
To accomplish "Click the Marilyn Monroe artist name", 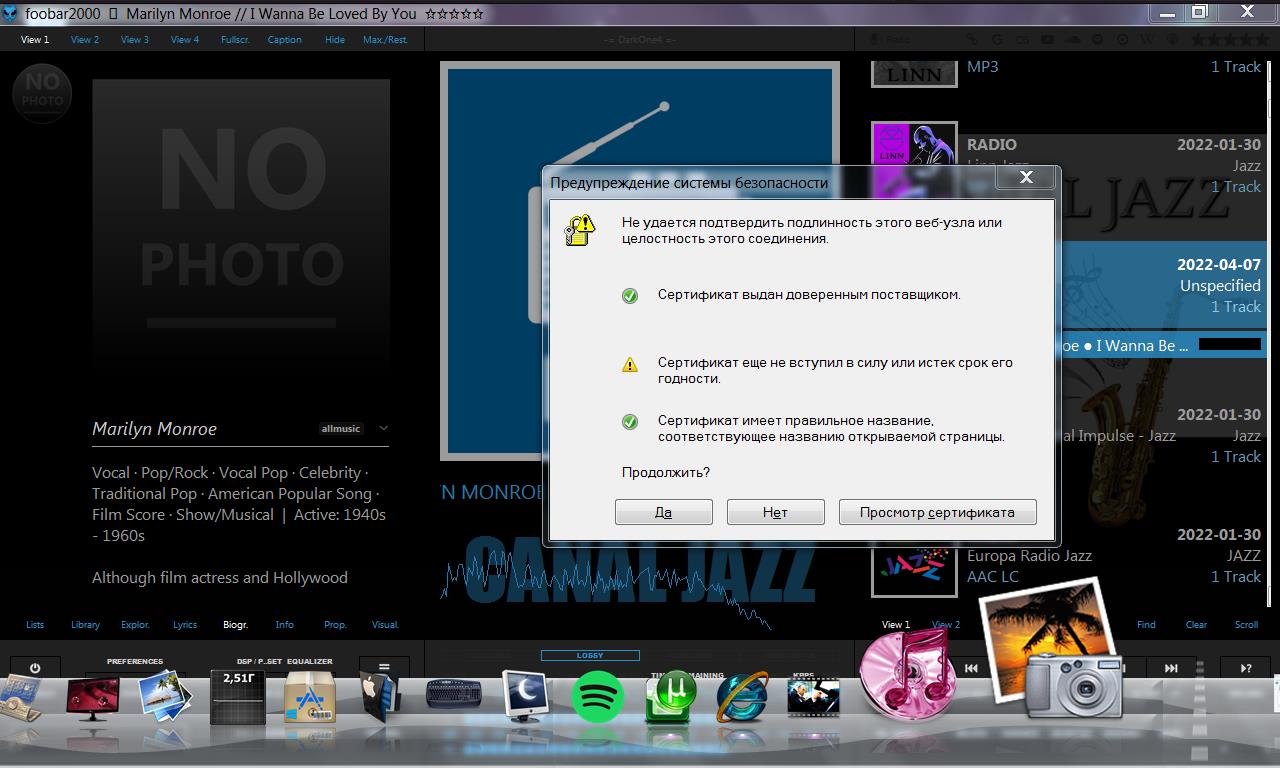I will (154, 429).
